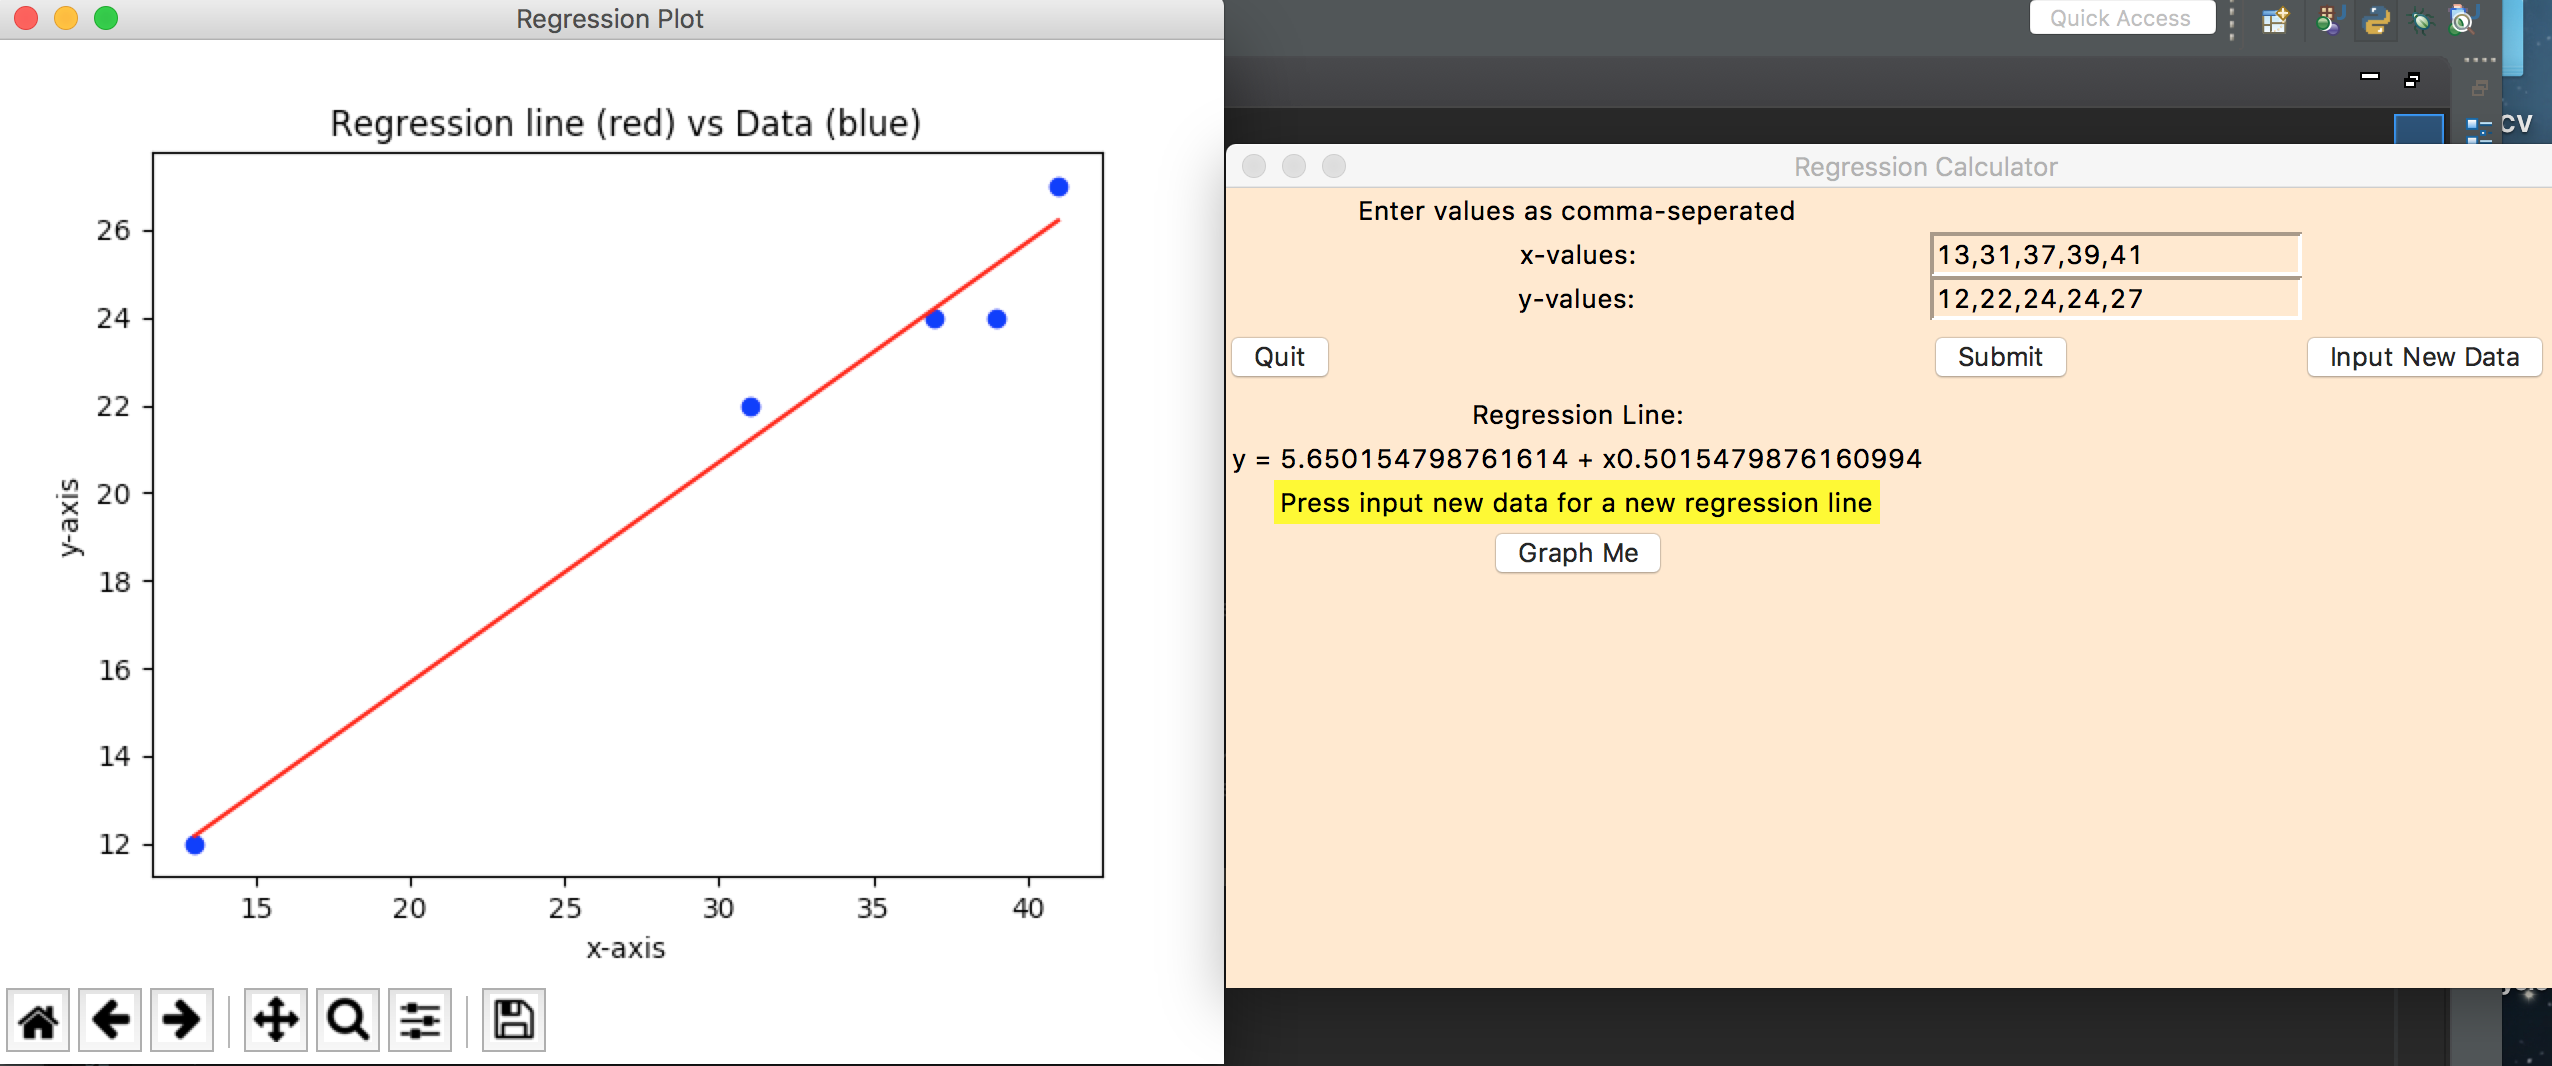This screenshot has height=1066, width=2552.
Task: Select the y-values input field
Action: click(x=2115, y=299)
